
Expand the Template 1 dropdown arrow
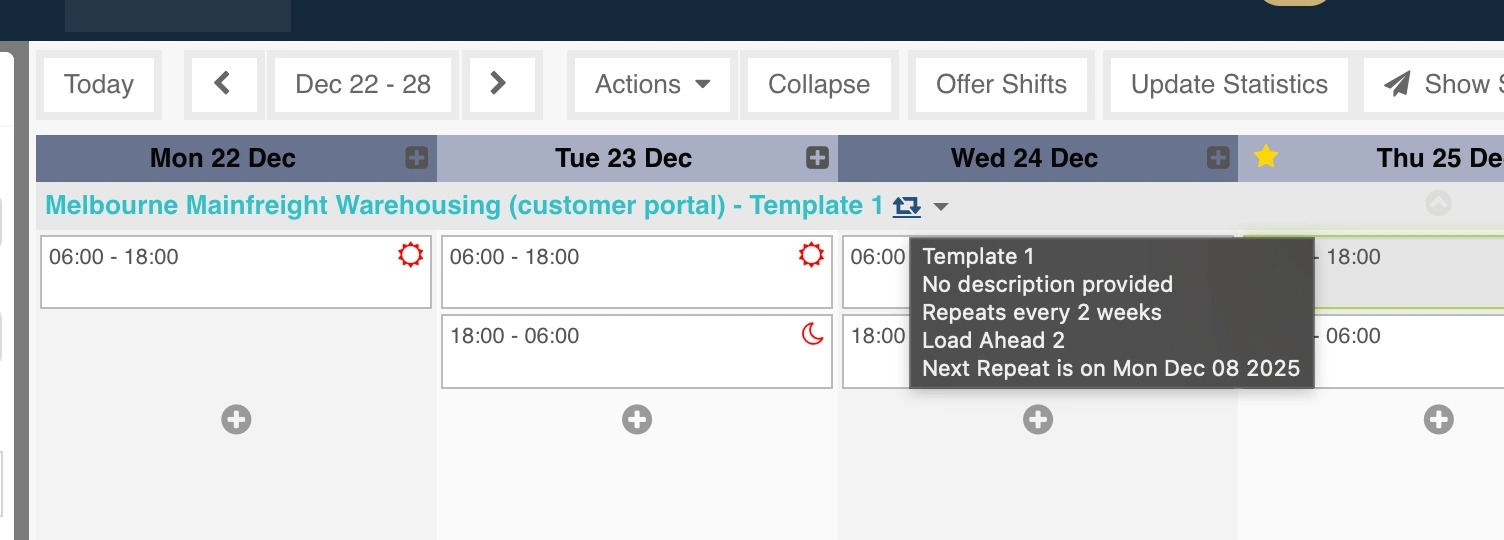940,208
